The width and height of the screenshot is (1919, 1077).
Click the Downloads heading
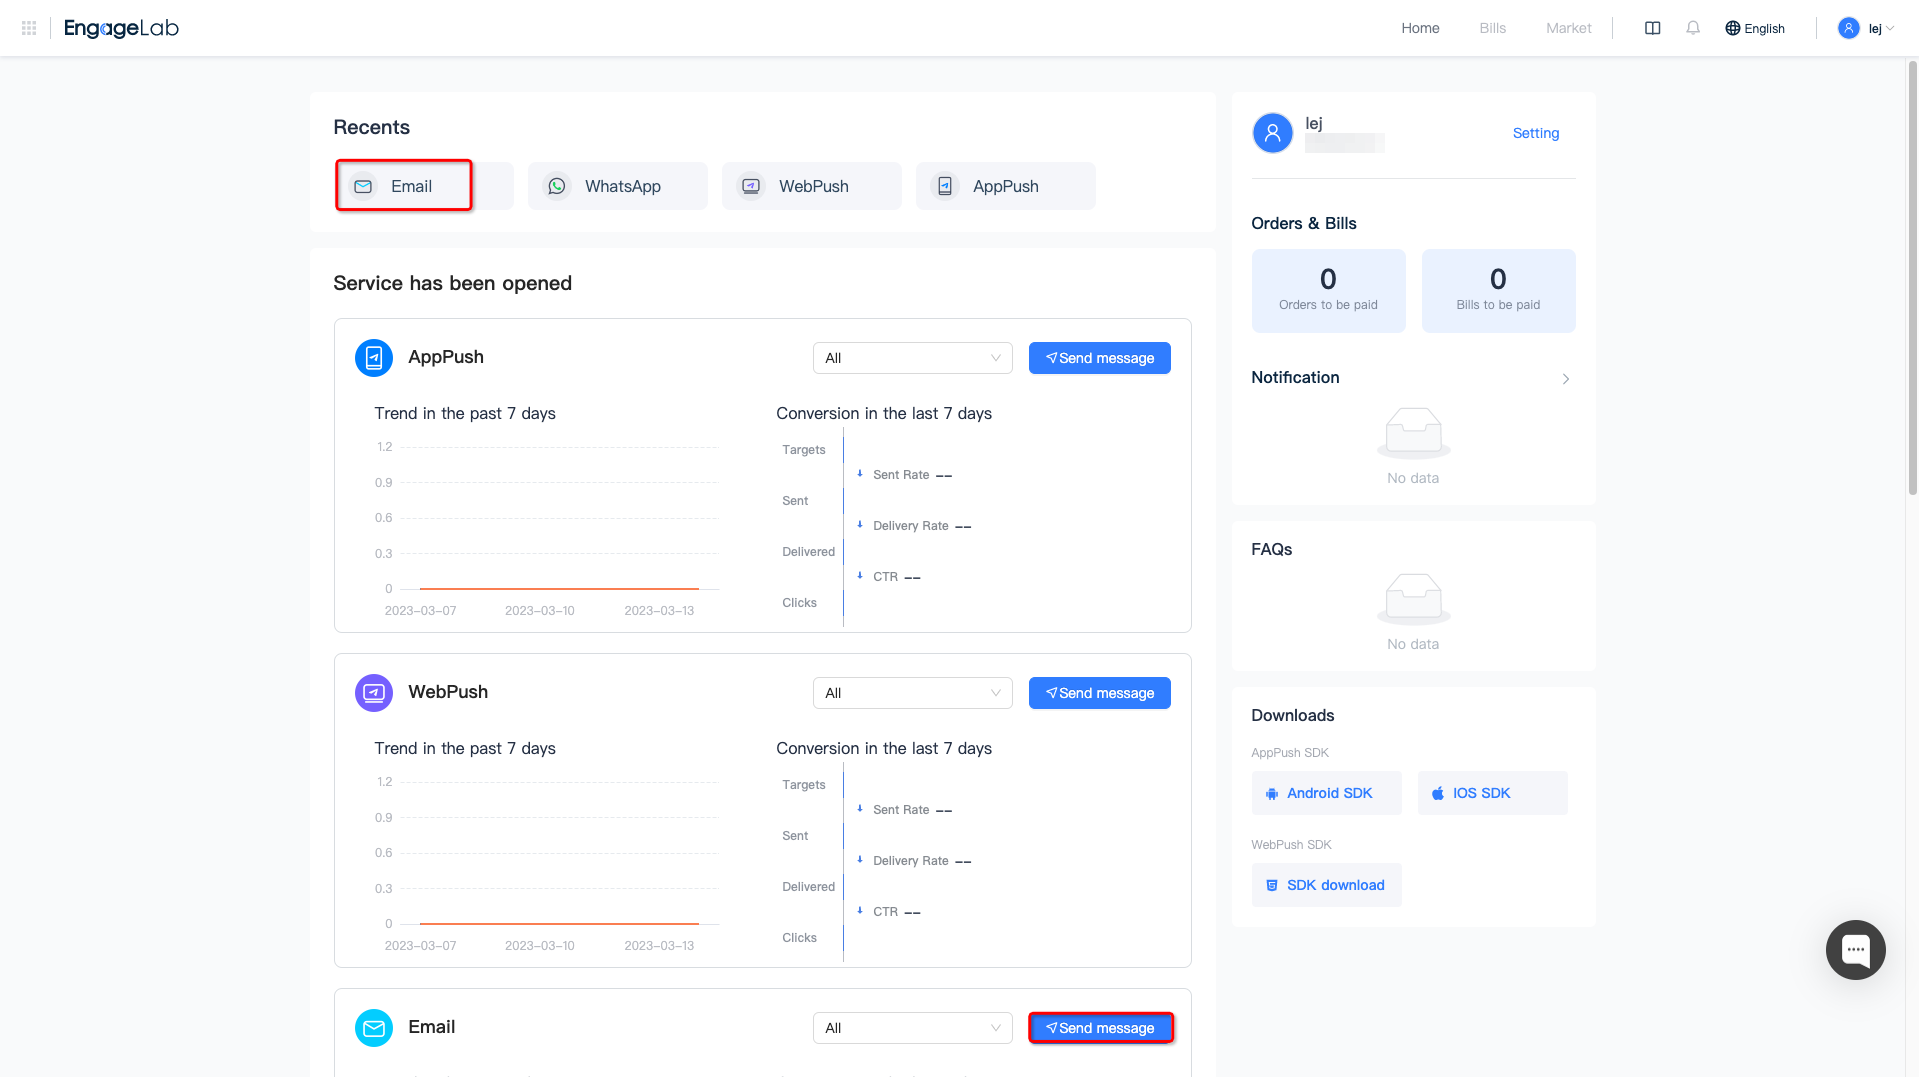click(1293, 715)
